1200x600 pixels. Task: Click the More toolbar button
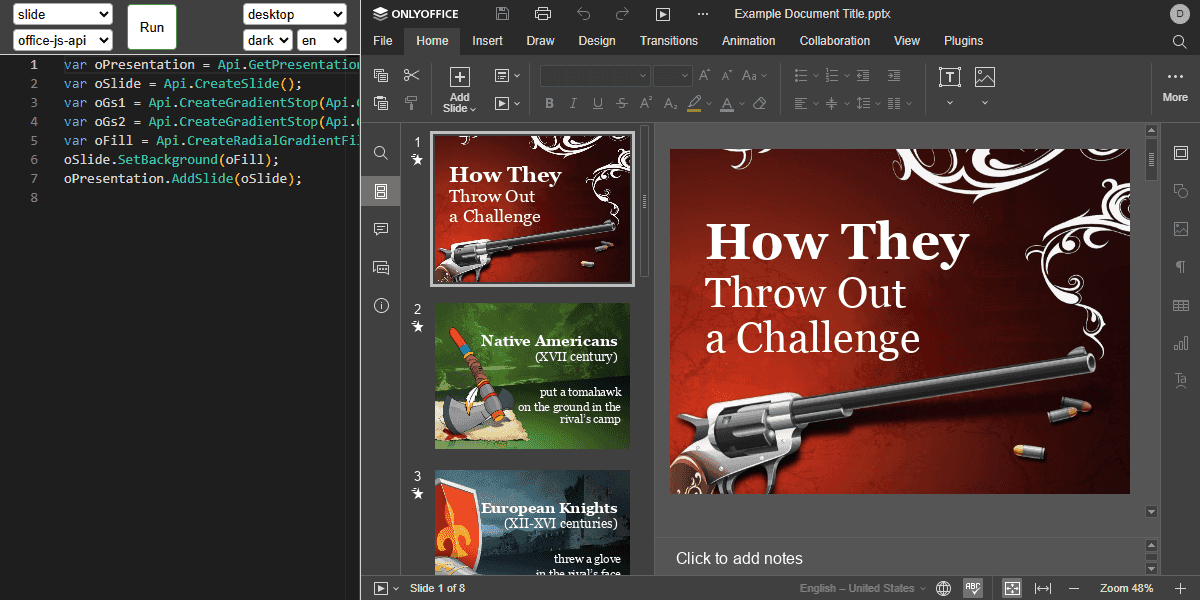pos(1175,86)
